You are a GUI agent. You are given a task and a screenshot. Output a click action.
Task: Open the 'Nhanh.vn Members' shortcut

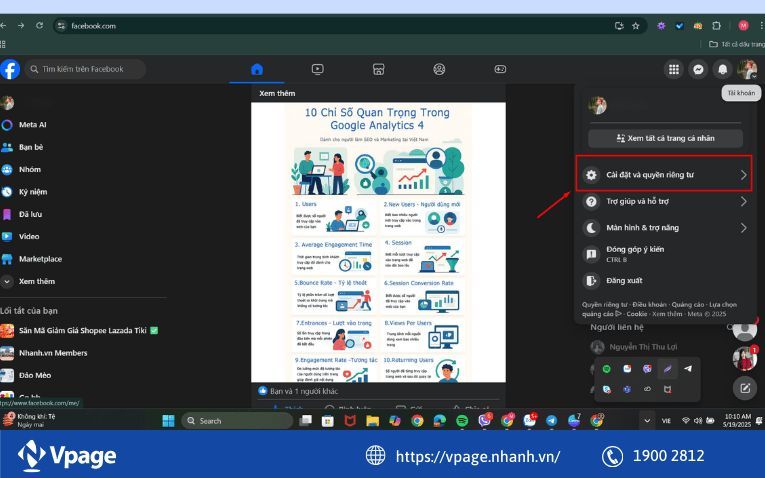pyautogui.click(x=53, y=353)
